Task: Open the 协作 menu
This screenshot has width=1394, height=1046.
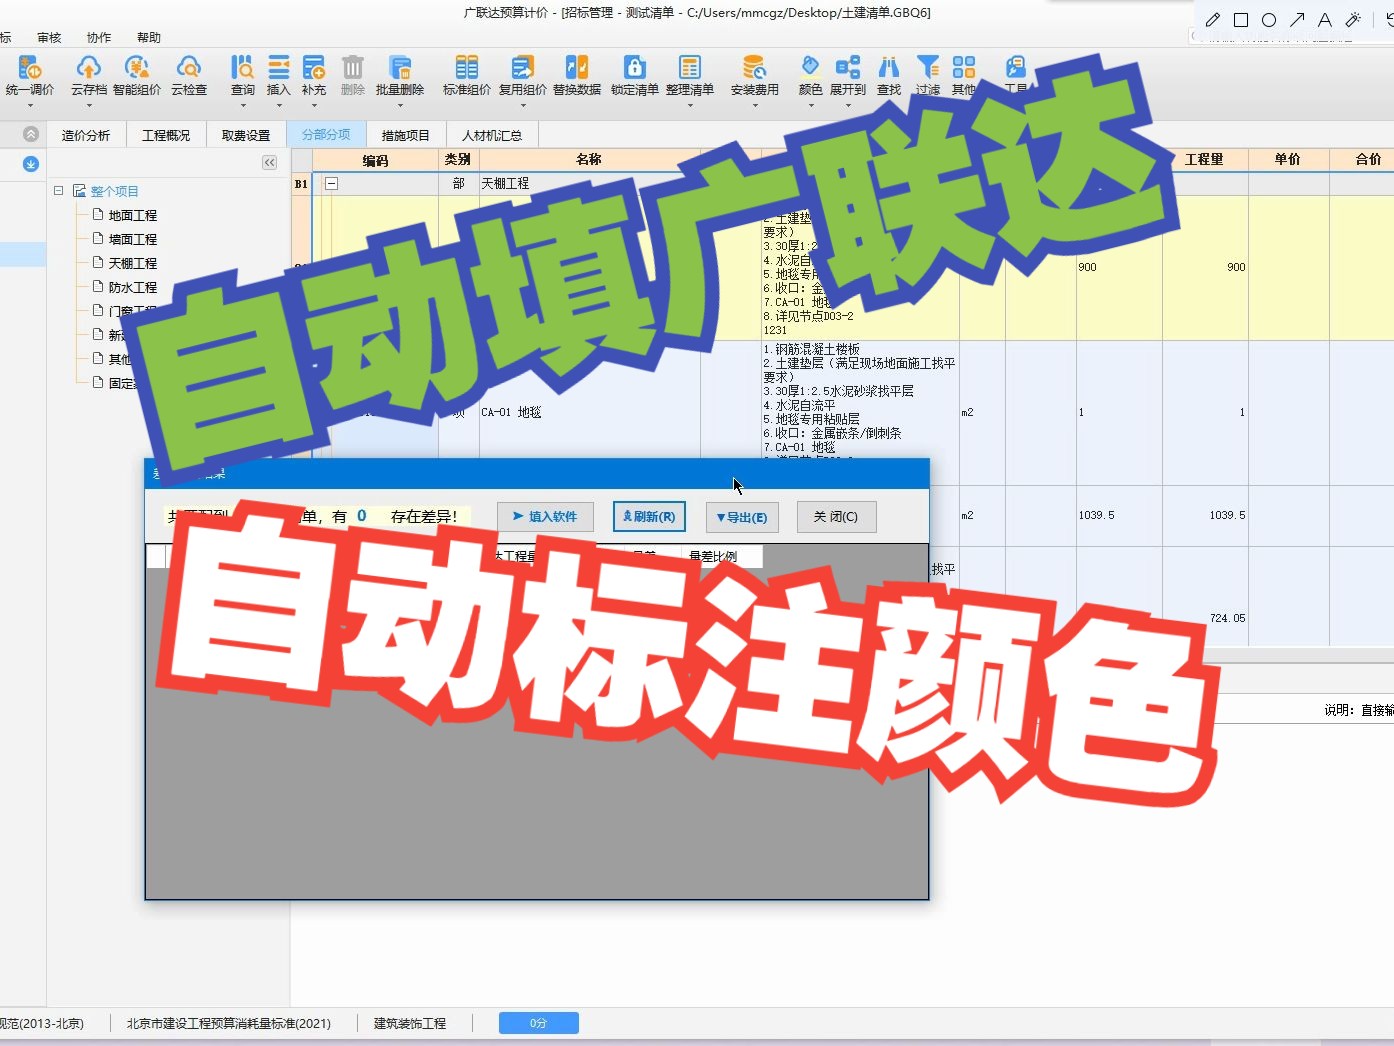Action: 99,38
